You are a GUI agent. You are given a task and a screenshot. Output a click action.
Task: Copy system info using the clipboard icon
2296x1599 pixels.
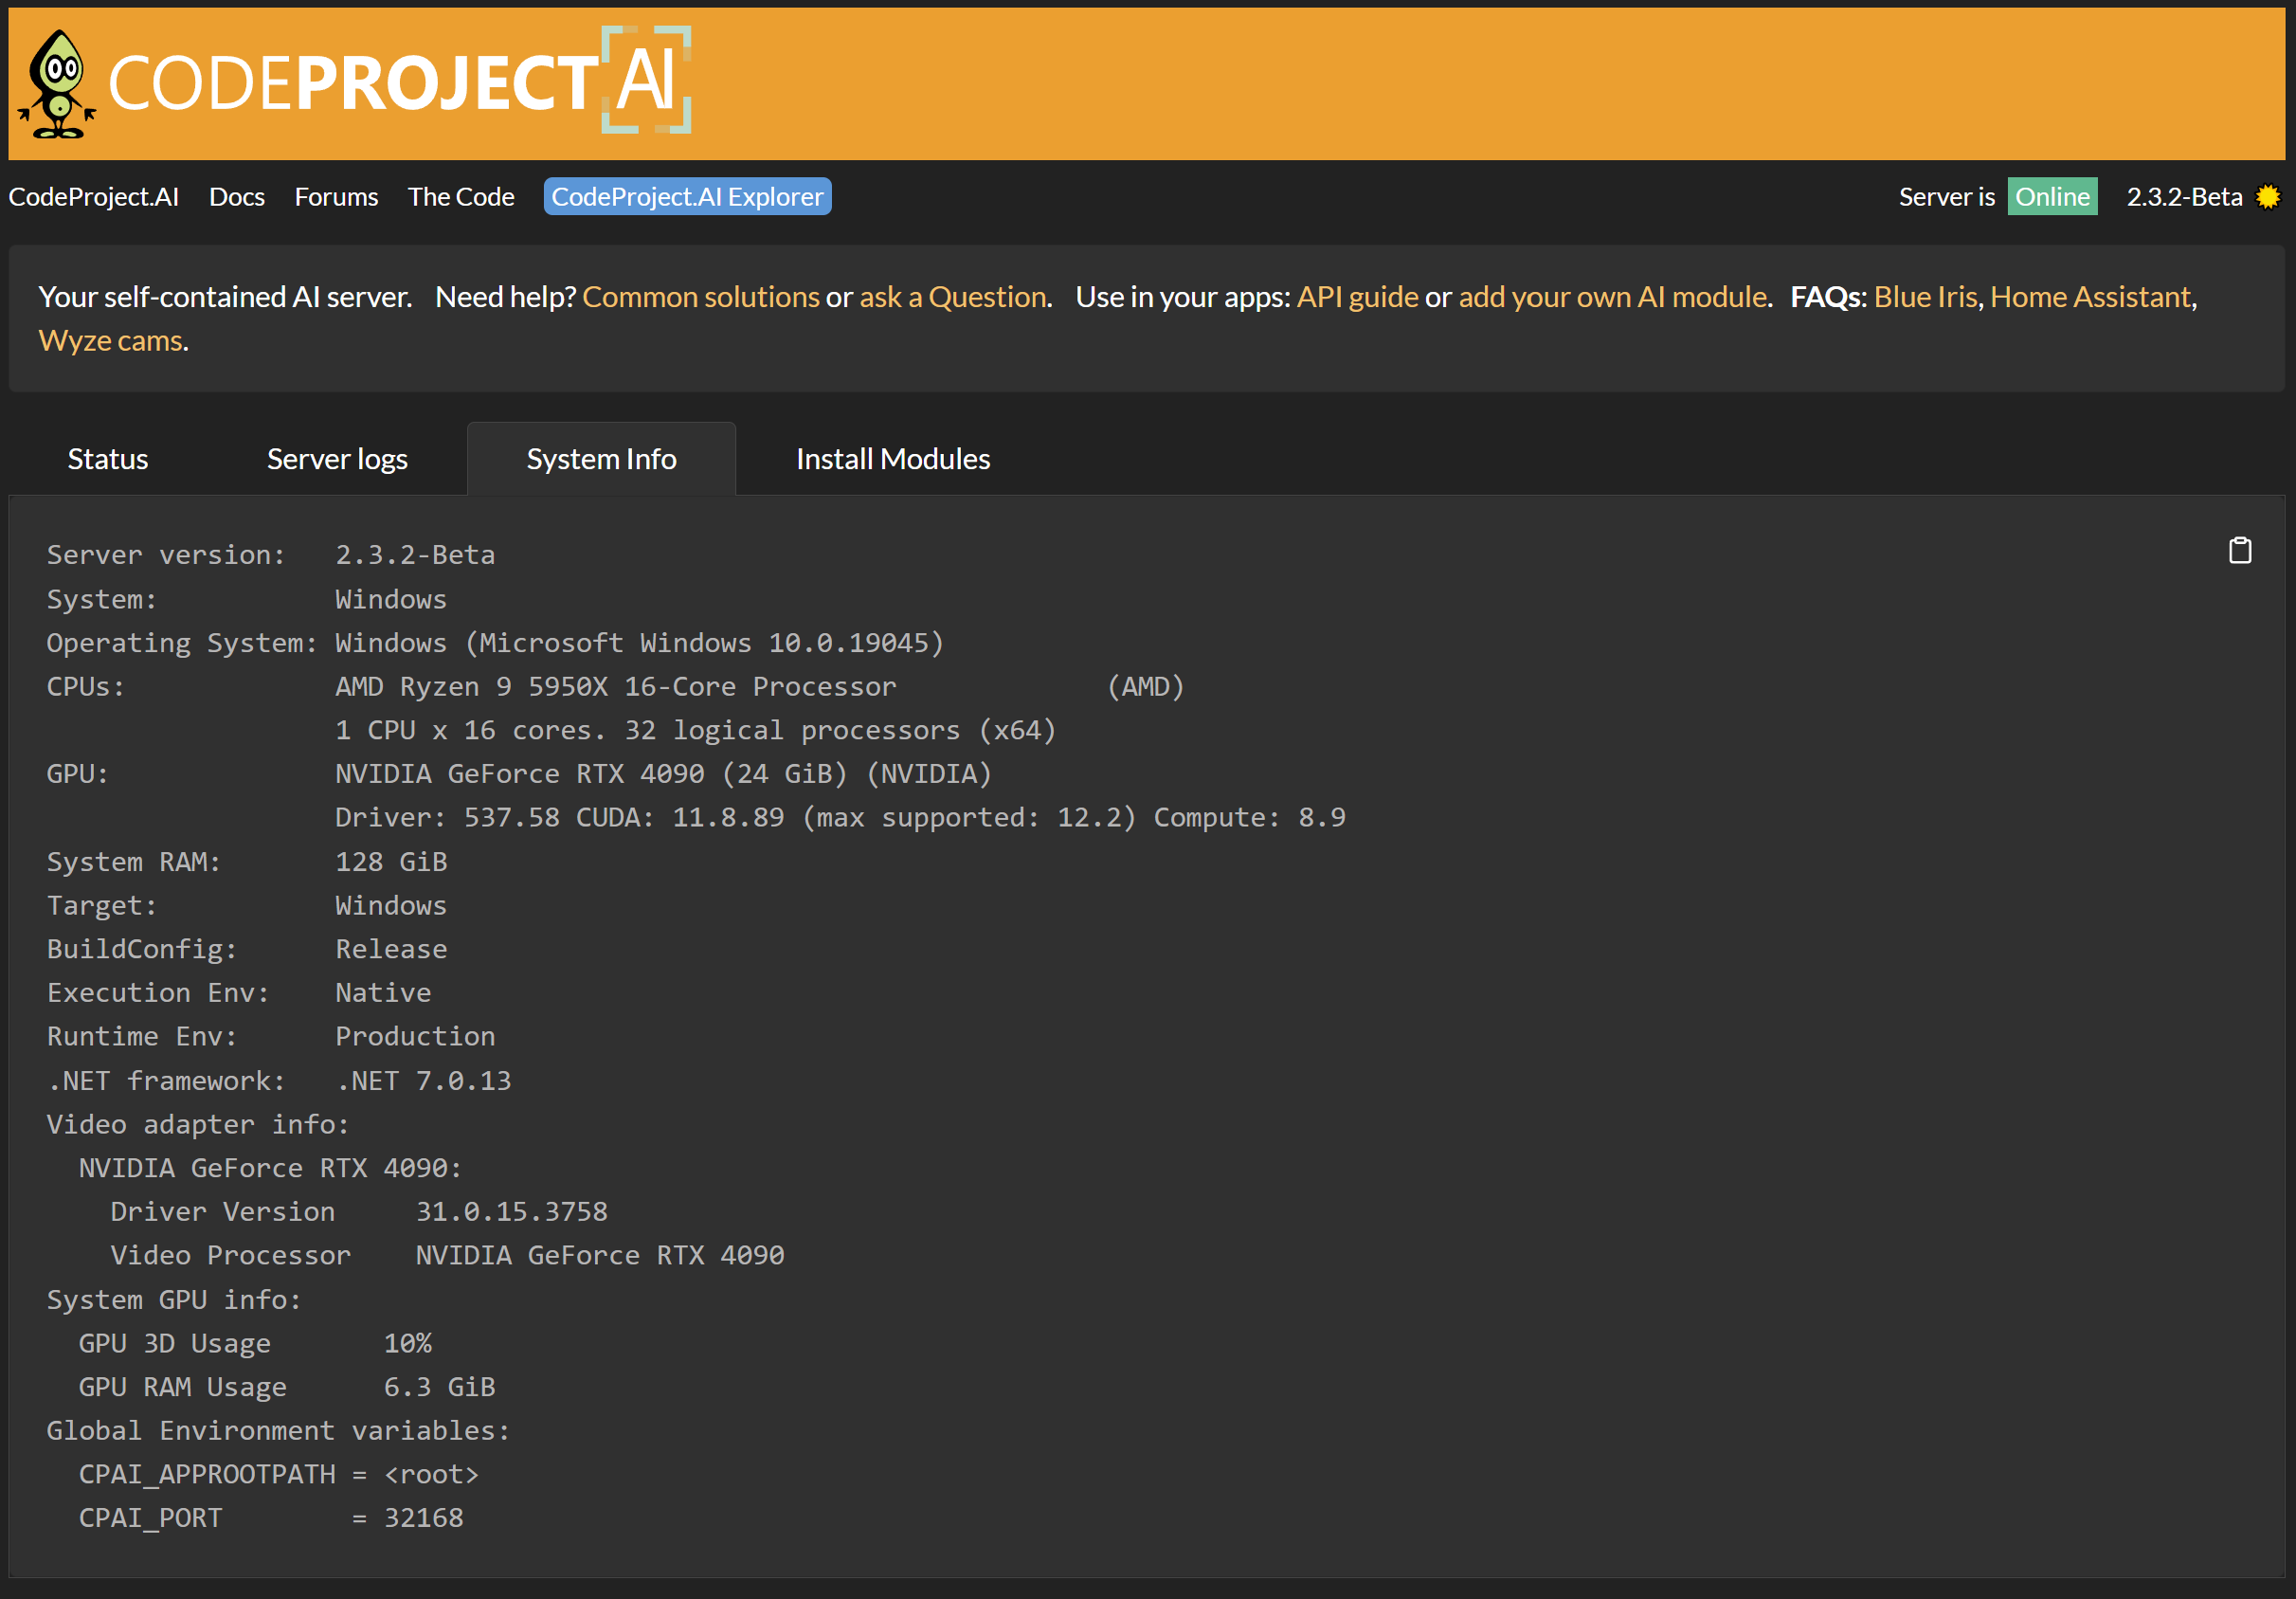point(2240,550)
